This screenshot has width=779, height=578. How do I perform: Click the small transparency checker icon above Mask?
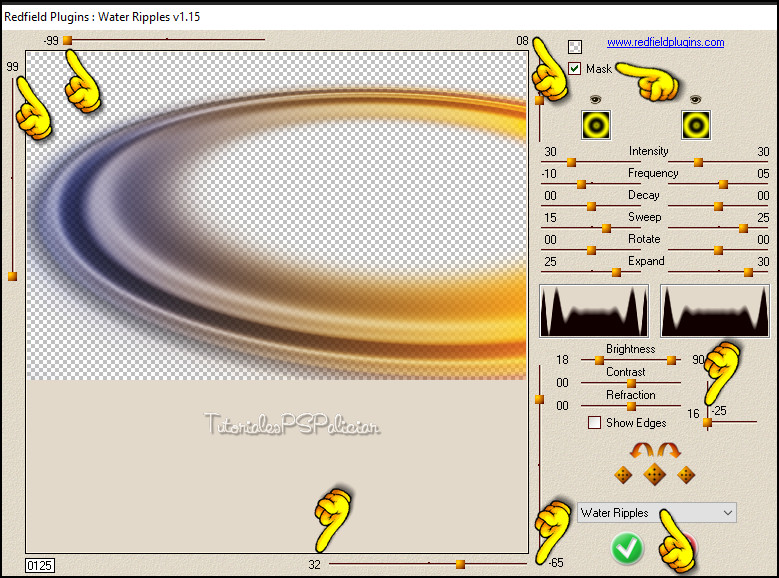point(575,46)
